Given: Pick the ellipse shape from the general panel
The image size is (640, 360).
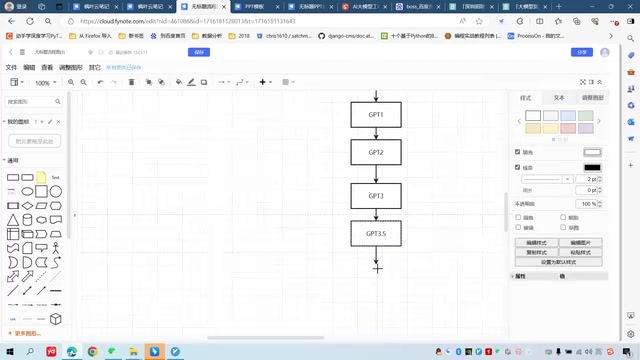Looking at the screenshot, I should [27, 191].
